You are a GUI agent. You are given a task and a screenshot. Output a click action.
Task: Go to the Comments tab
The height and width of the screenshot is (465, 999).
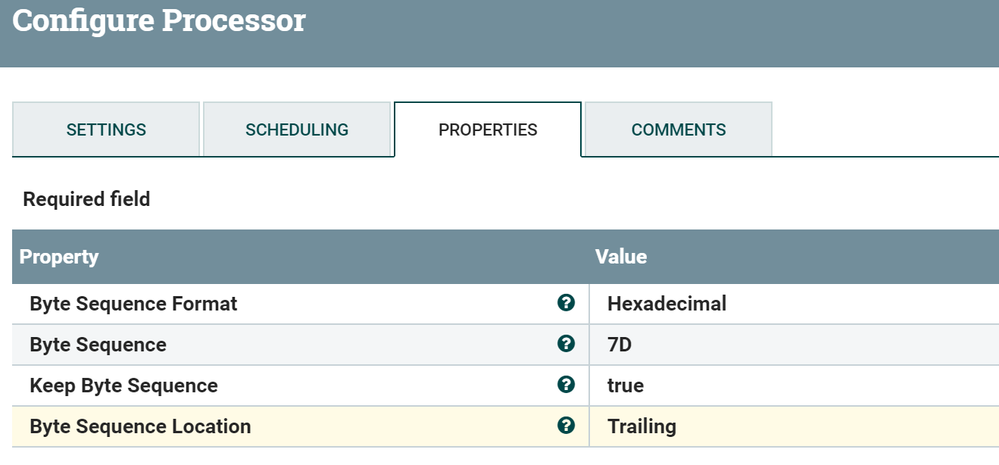coord(678,130)
